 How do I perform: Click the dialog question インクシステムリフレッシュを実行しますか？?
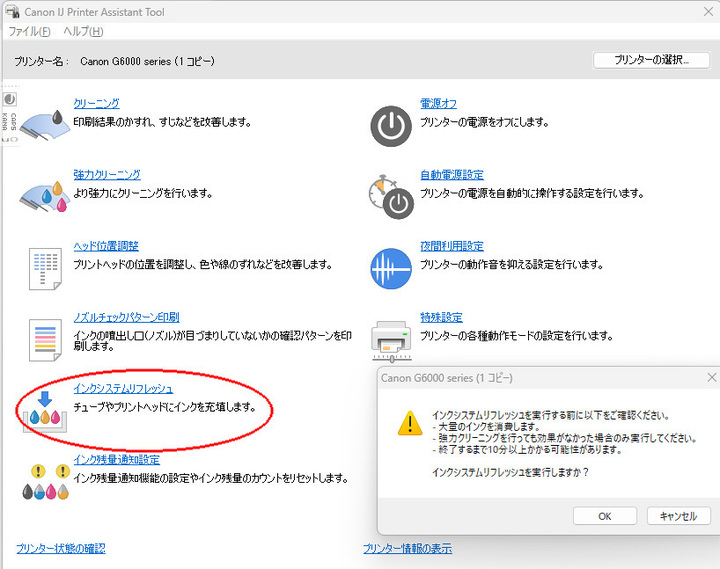coord(510,472)
